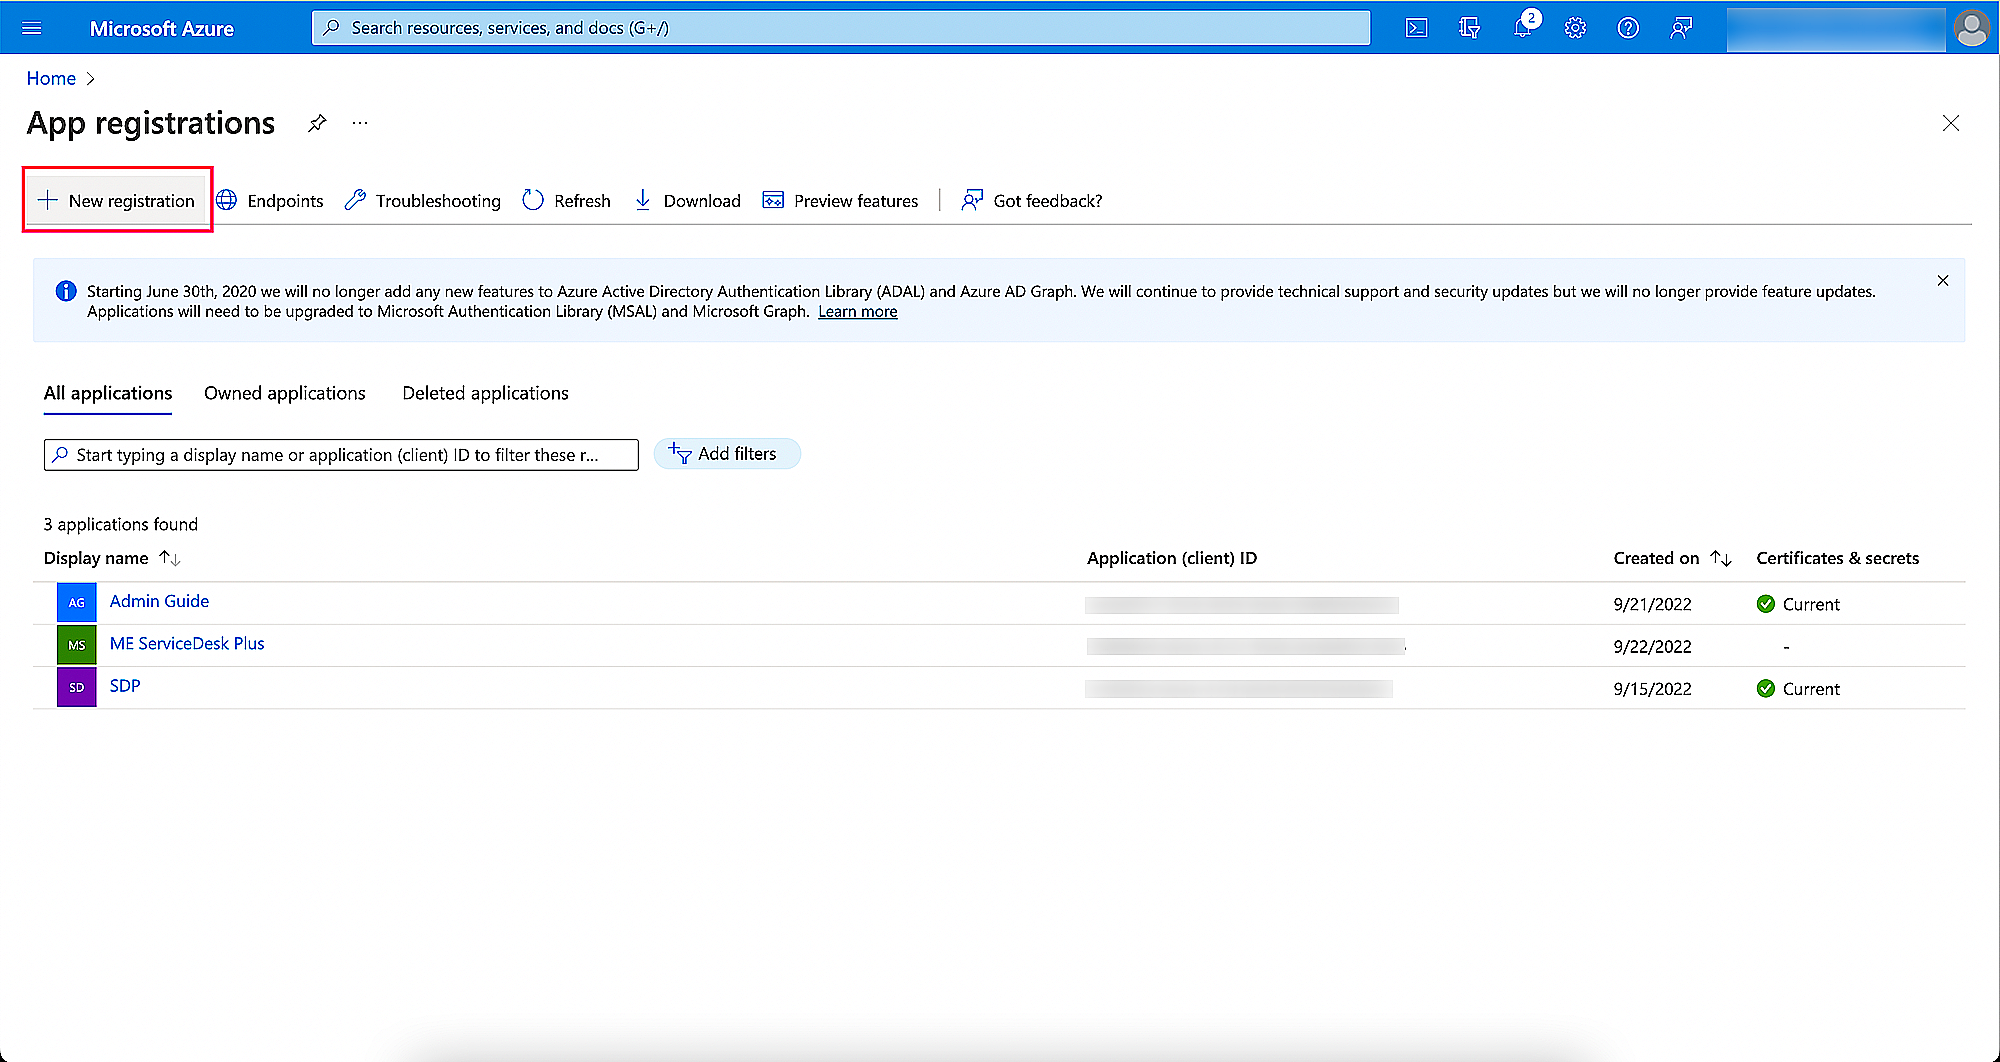Click green check icon in SDP row
Image resolution: width=2000 pixels, height=1062 pixels.
[1766, 689]
